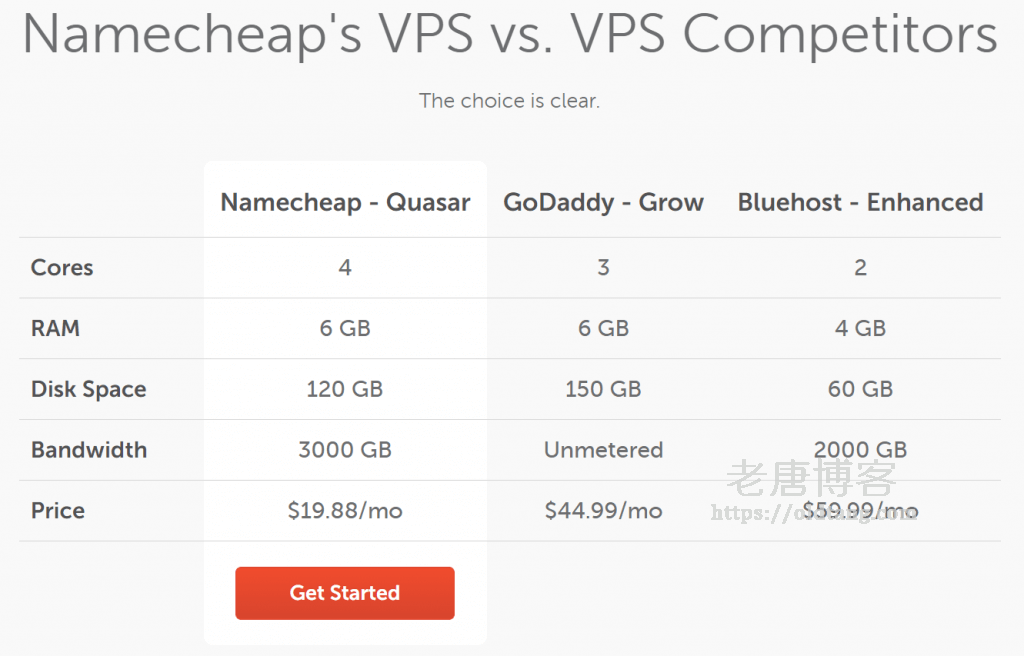Click the Disk Space row label
The image size is (1024, 656).
click(88, 390)
